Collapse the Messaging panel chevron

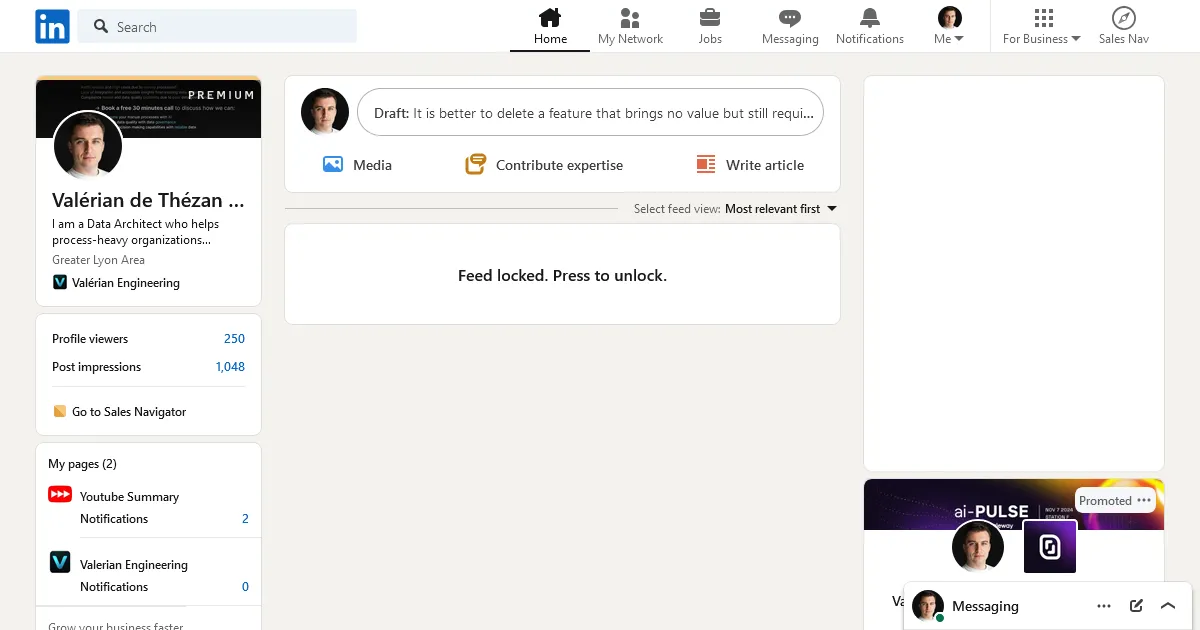1168,605
